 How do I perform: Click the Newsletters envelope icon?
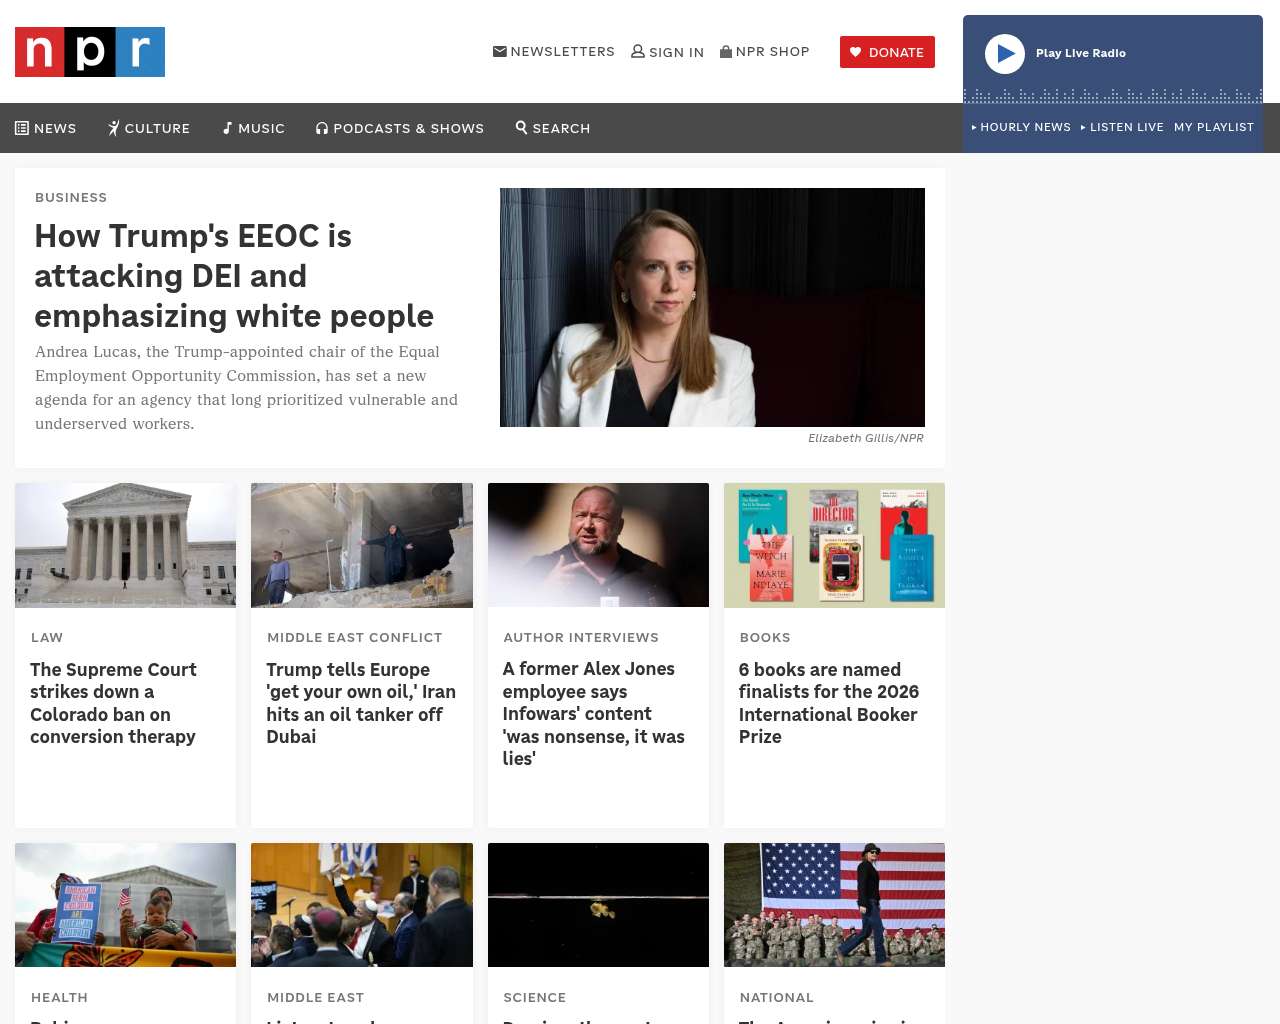(x=500, y=51)
